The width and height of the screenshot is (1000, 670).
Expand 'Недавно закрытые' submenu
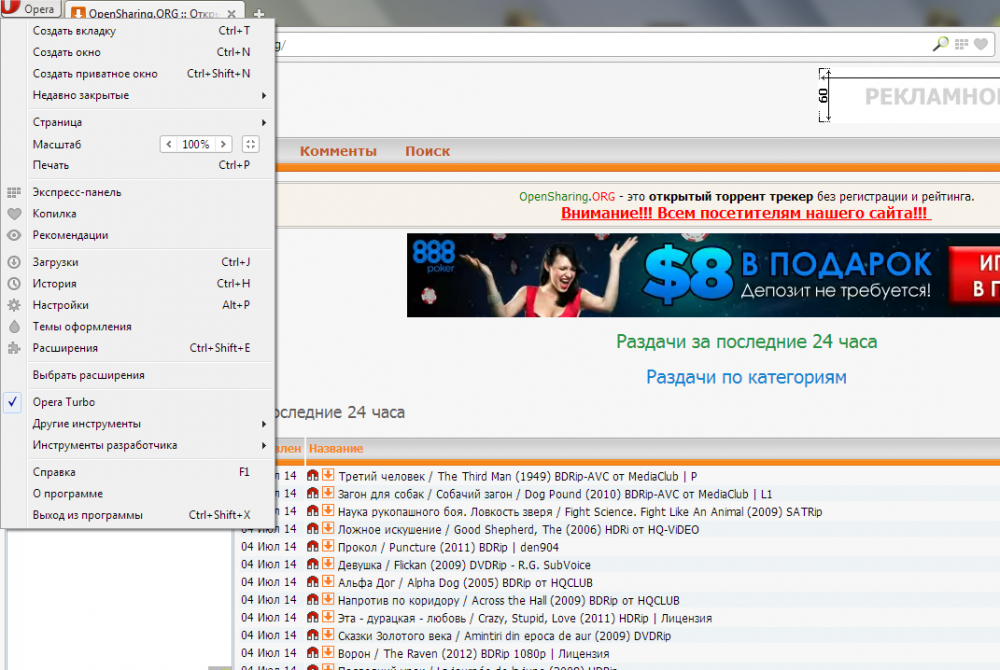(x=138, y=96)
